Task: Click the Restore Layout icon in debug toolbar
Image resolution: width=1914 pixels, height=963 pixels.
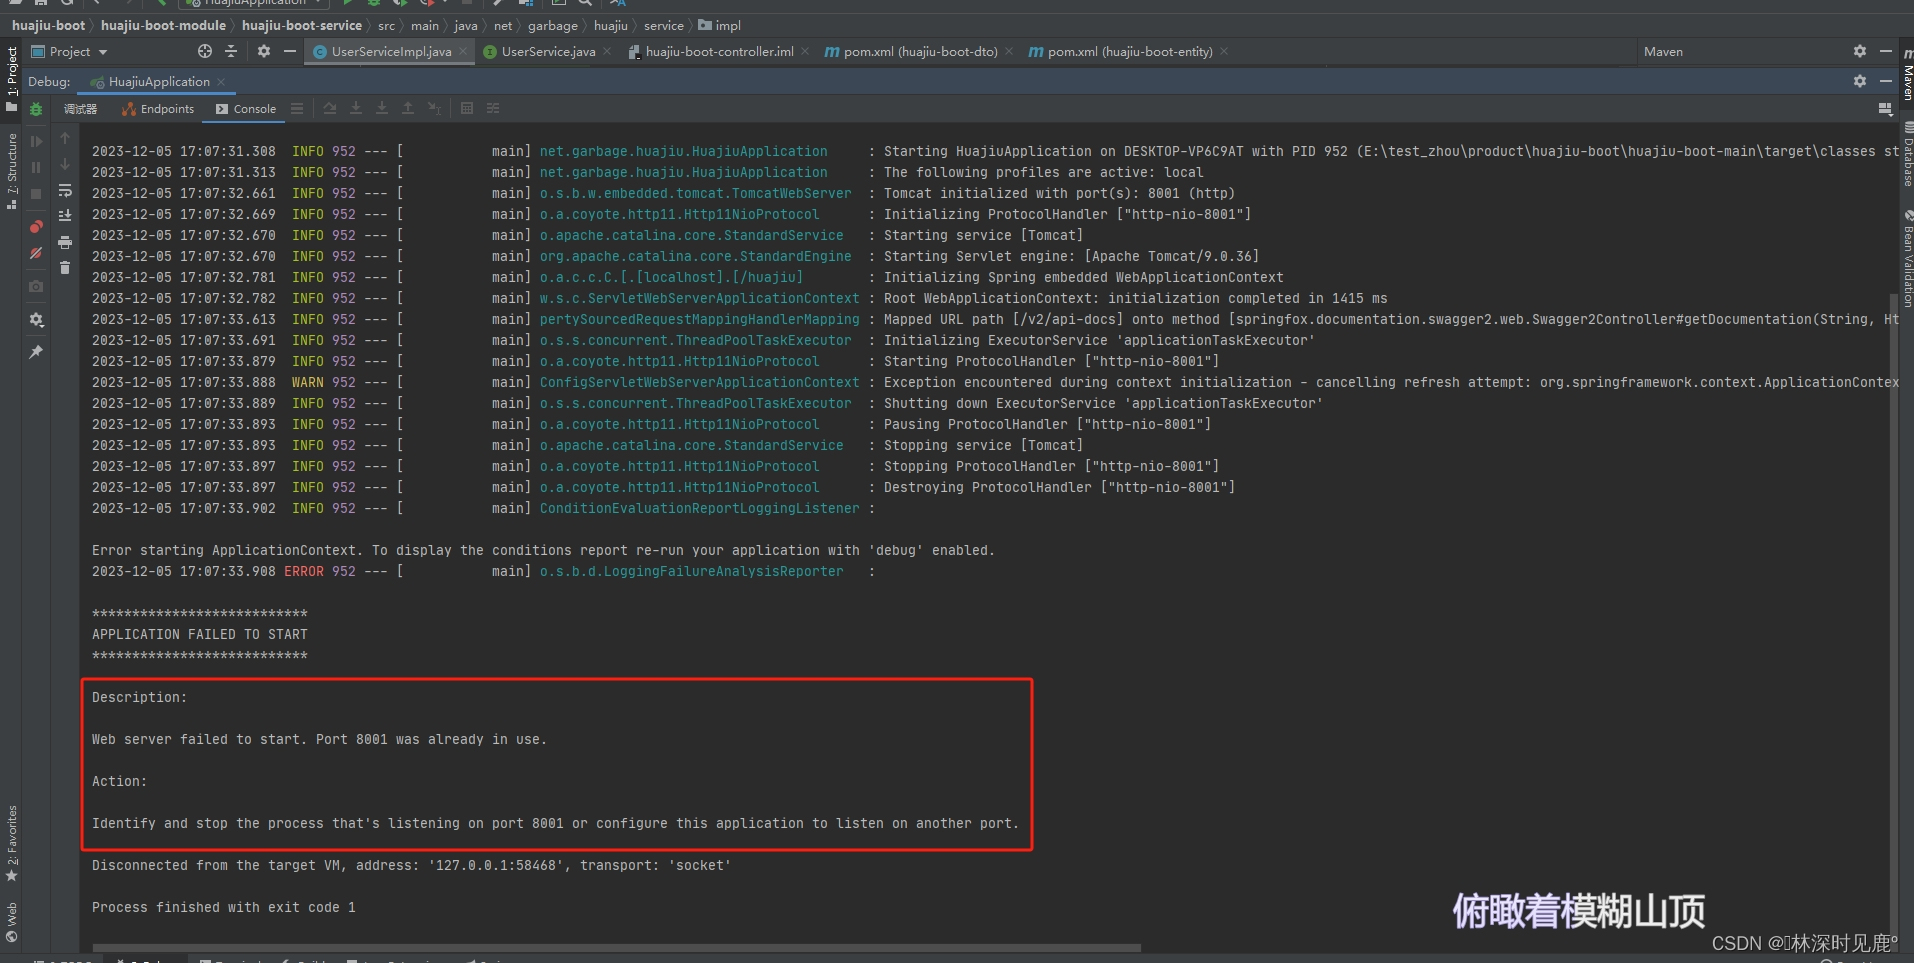Action: (x=1886, y=109)
